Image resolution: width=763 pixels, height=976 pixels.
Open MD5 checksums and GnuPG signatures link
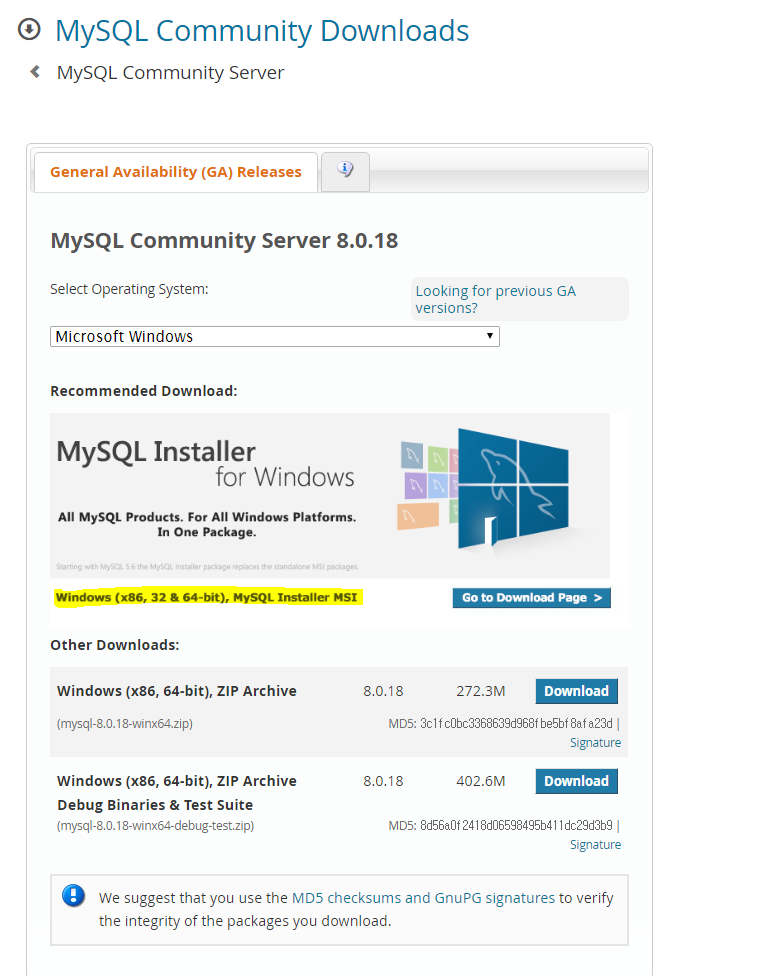pos(423,898)
